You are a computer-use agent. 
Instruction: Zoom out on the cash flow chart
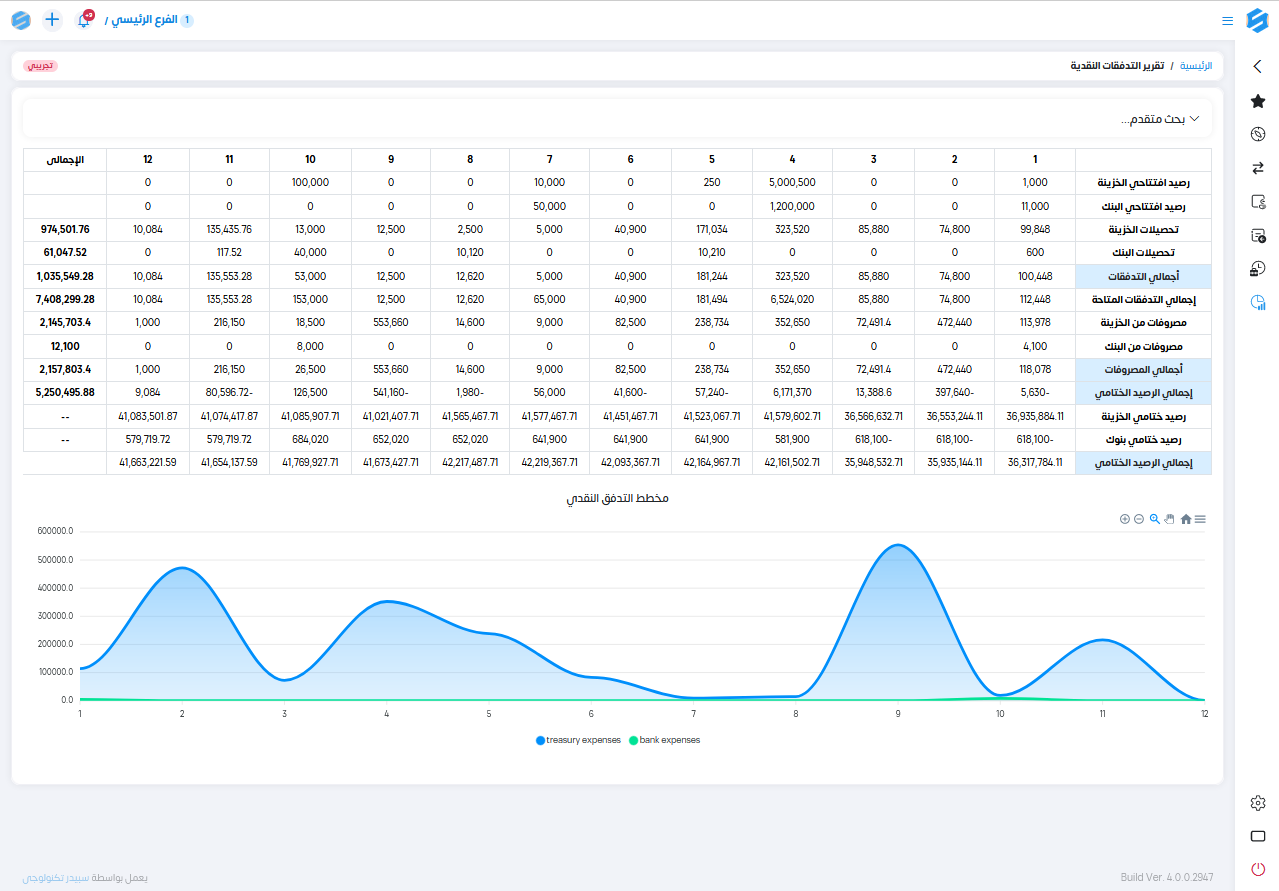pos(1139,519)
